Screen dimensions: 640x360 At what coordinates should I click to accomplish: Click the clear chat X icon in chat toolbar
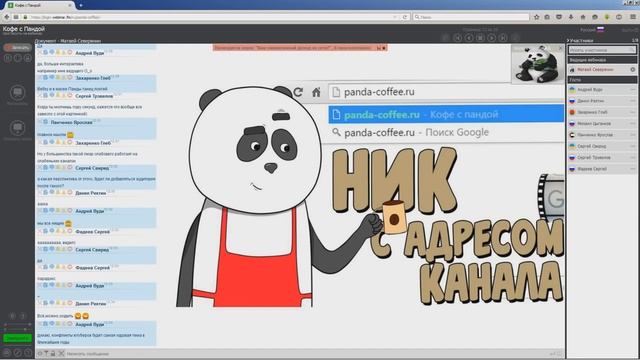pyautogui.click(x=61, y=353)
